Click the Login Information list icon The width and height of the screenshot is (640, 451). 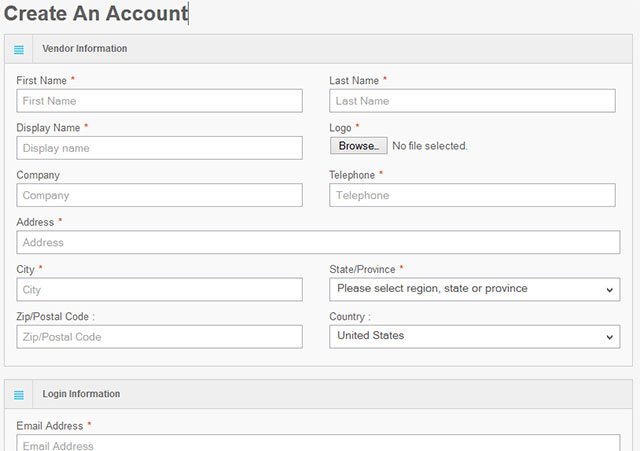pyautogui.click(x=19, y=395)
